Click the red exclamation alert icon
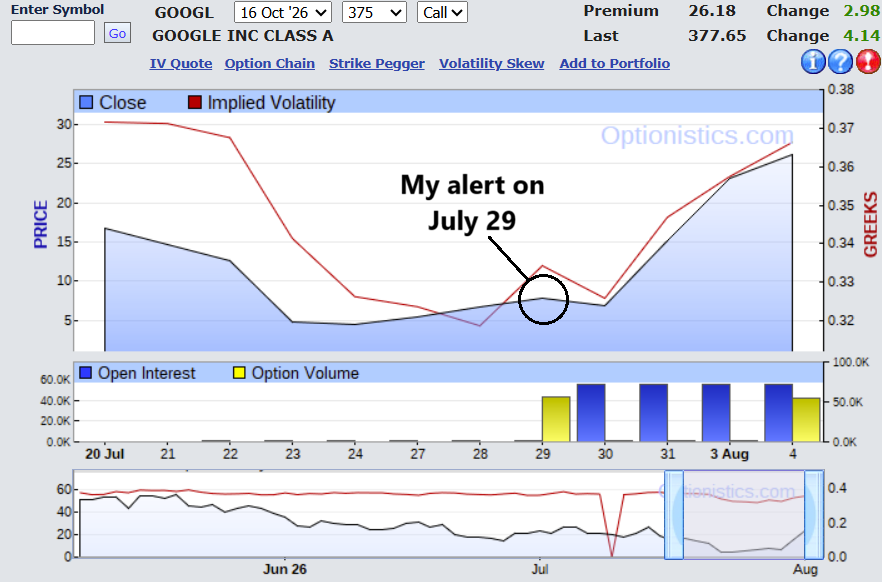The height and width of the screenshot is (582, 882). pyautogui.click(x=868, y=62)
